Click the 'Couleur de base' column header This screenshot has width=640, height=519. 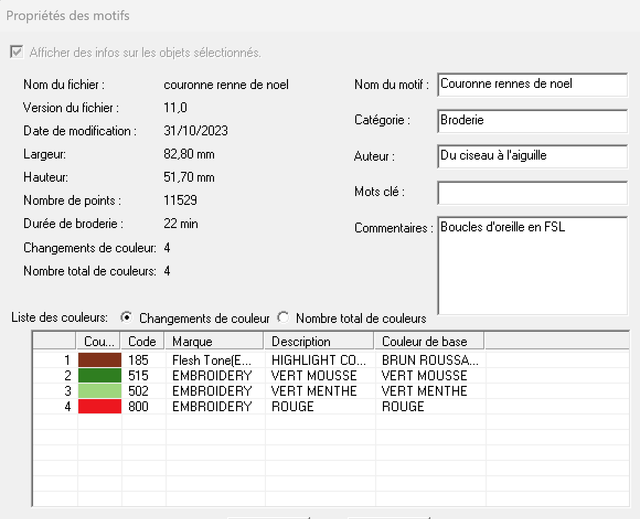pyautogui.click(x=430, y=342)
